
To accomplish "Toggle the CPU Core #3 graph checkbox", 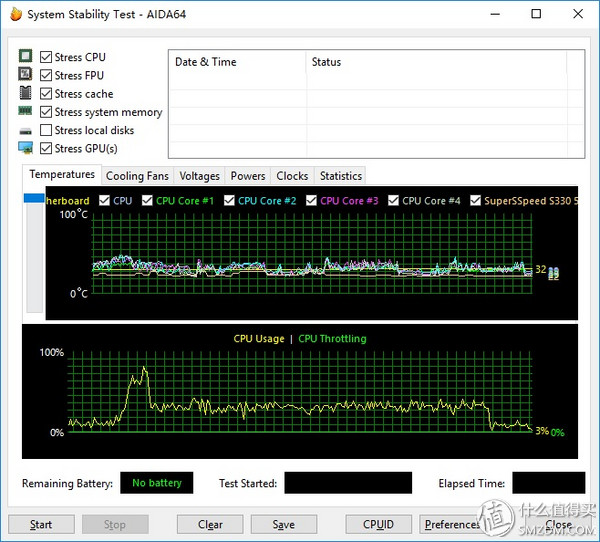I will pos(311,200).
